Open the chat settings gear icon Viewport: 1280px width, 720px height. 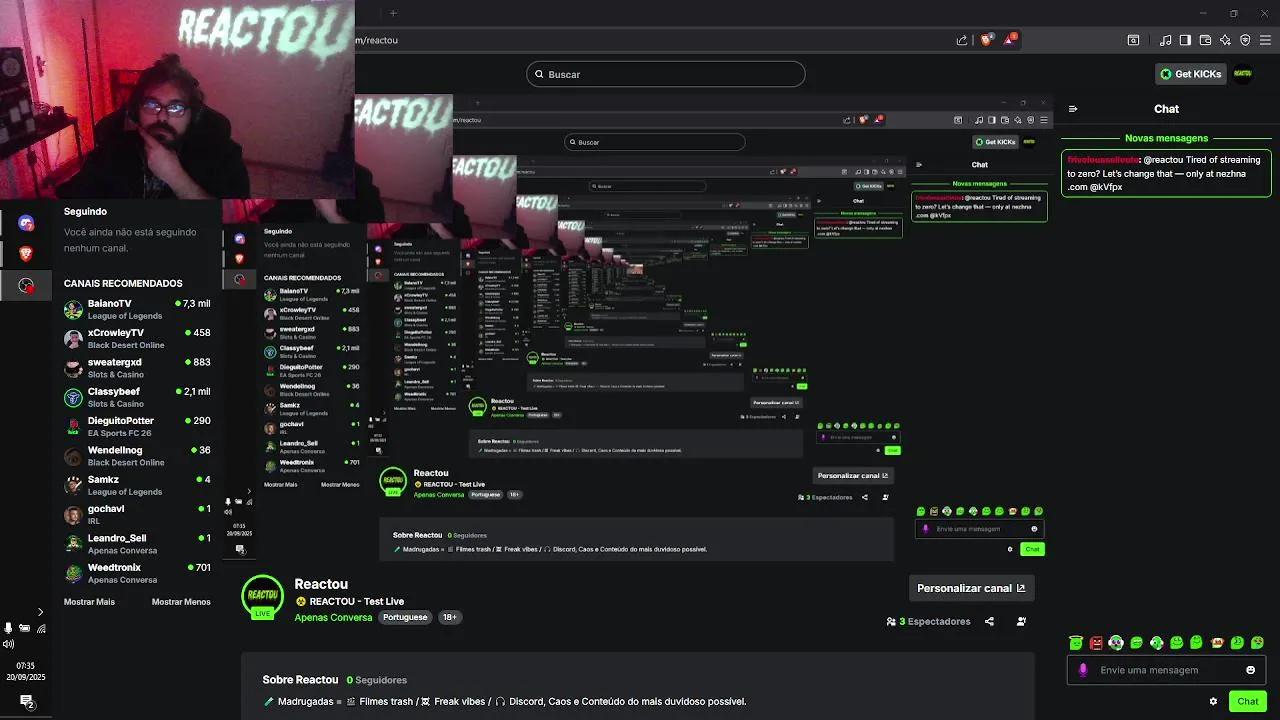click(x=1214, y=701)
